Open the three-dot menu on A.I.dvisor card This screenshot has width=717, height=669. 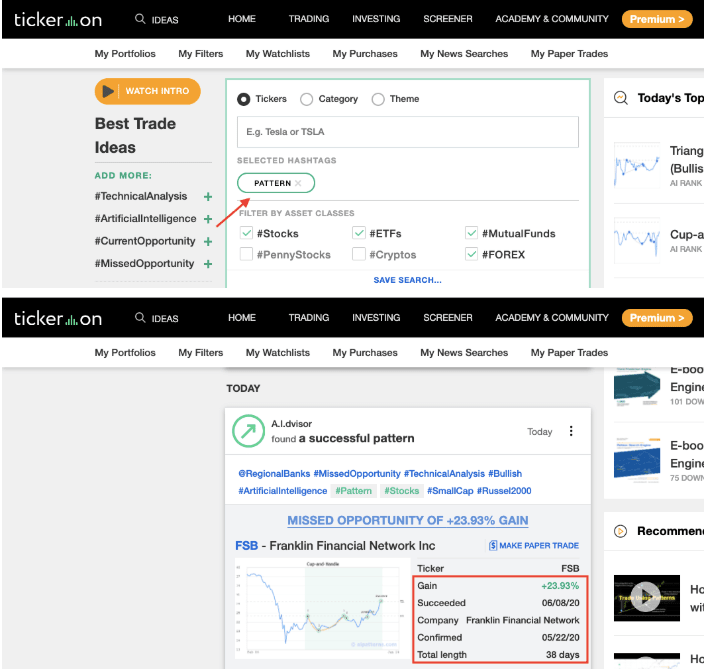571,431
